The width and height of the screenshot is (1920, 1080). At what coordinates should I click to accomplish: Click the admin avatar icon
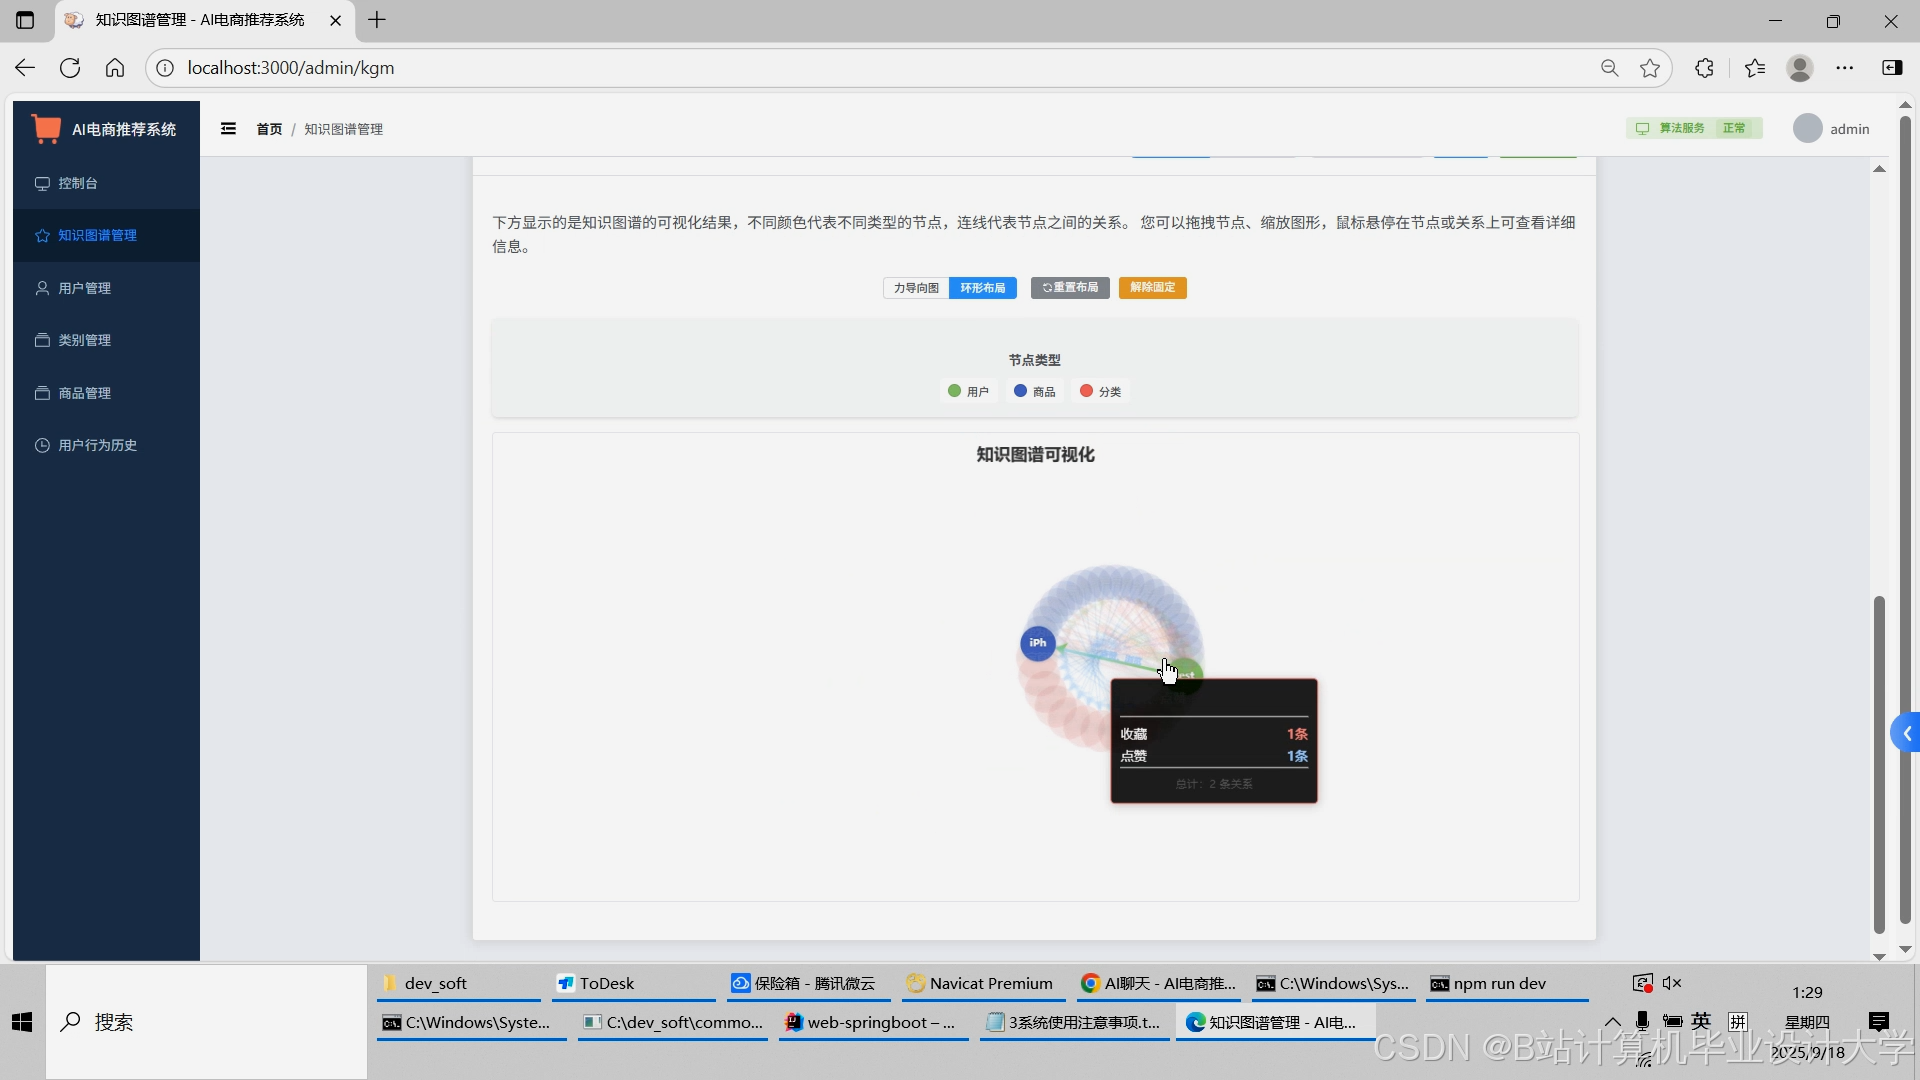click(x=1807, y=129)
